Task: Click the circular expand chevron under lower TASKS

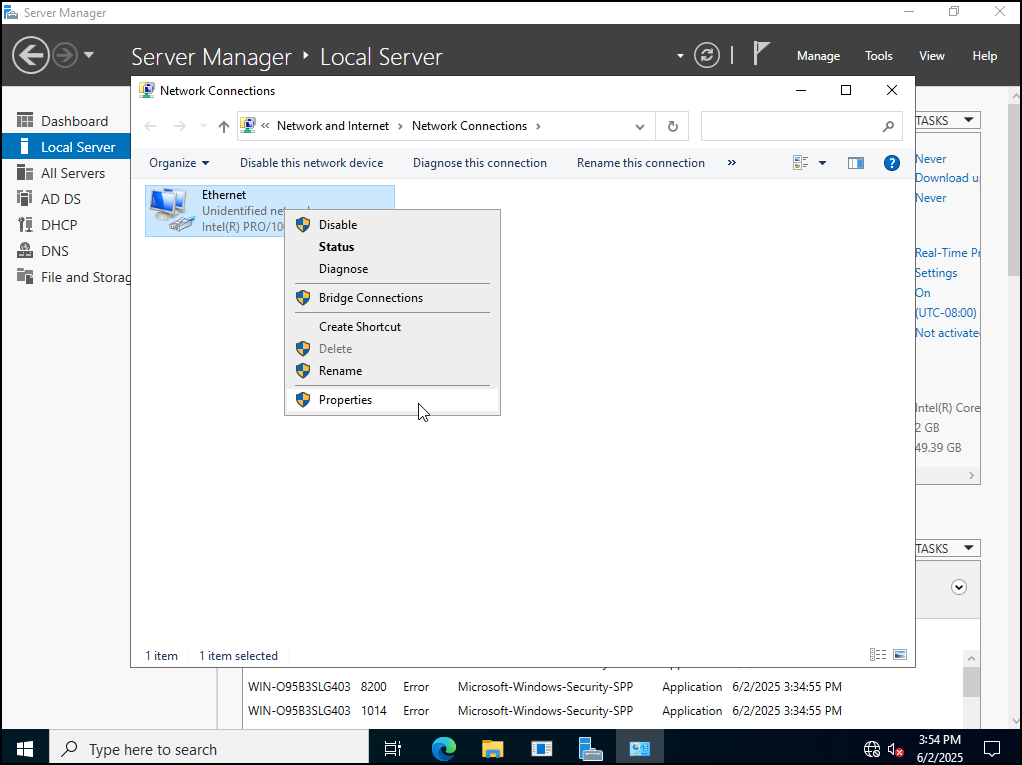Action: pos(959,587)
